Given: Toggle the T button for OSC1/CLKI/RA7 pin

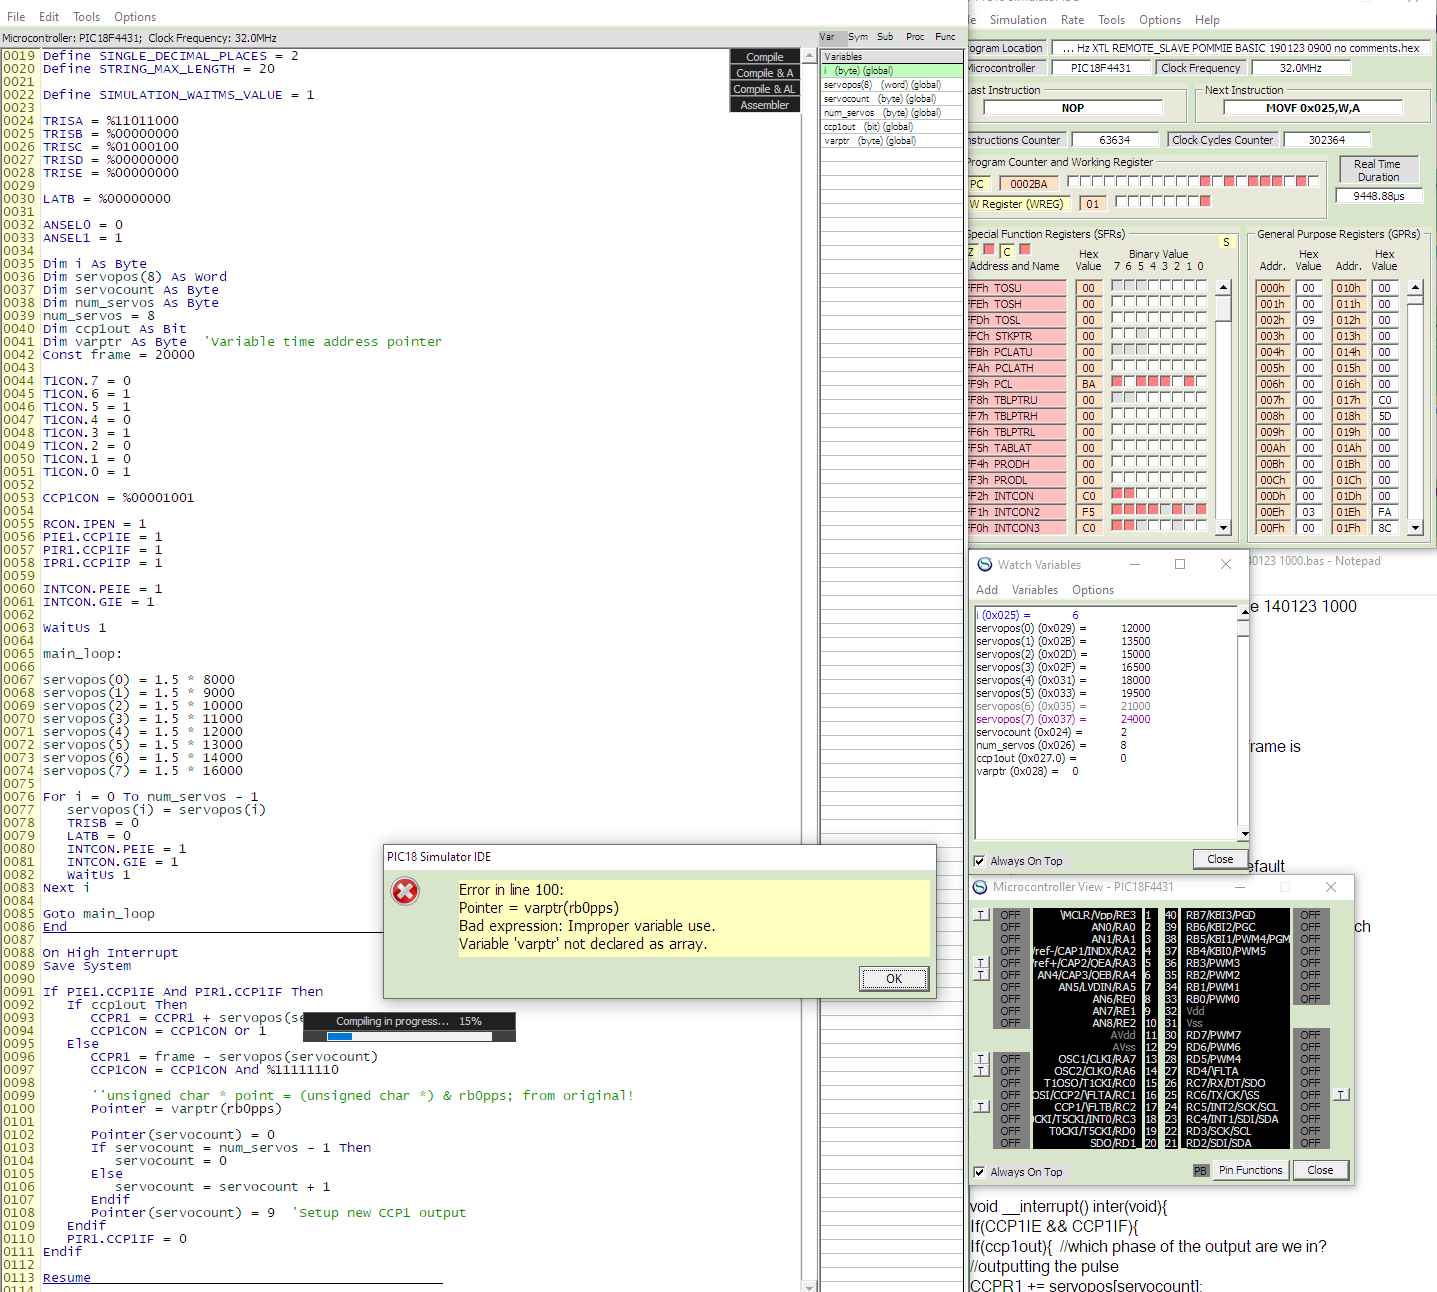Looking at the screenshot, I should [981, 1059].
